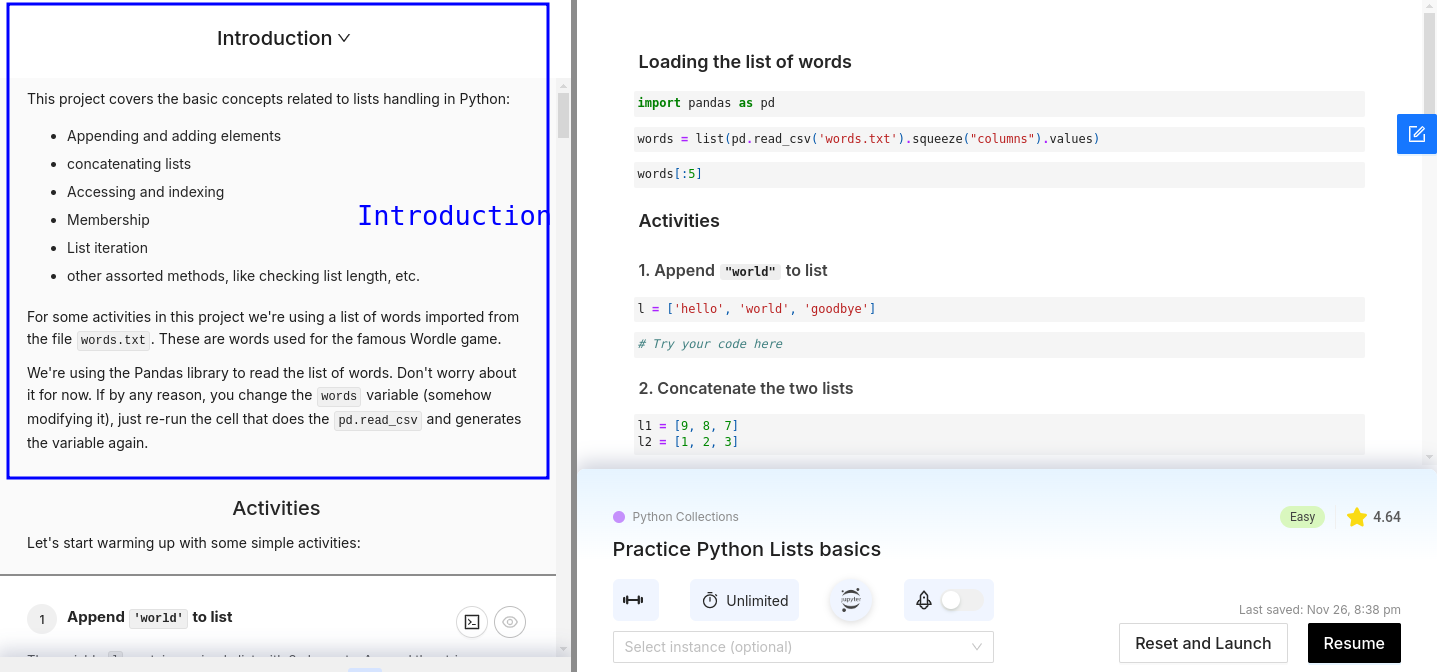Toggle the eye icon on Append 'world' activity
1437x672 pixels.
(510, 622)
